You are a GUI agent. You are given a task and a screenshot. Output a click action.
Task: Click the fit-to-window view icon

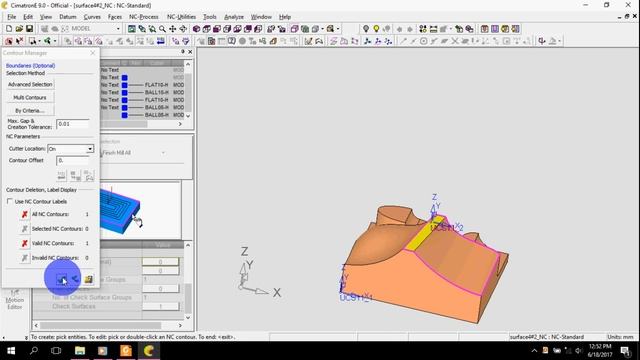pos(132,29)
